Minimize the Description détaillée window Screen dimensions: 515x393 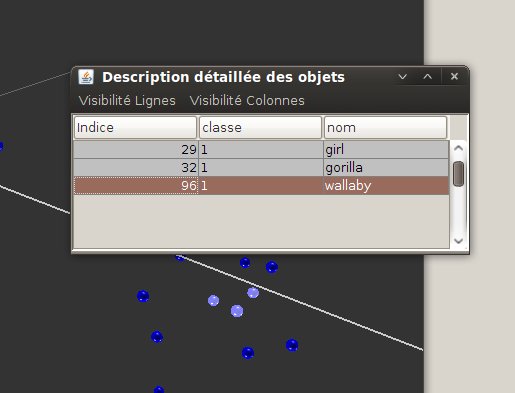tap(403, 77)
